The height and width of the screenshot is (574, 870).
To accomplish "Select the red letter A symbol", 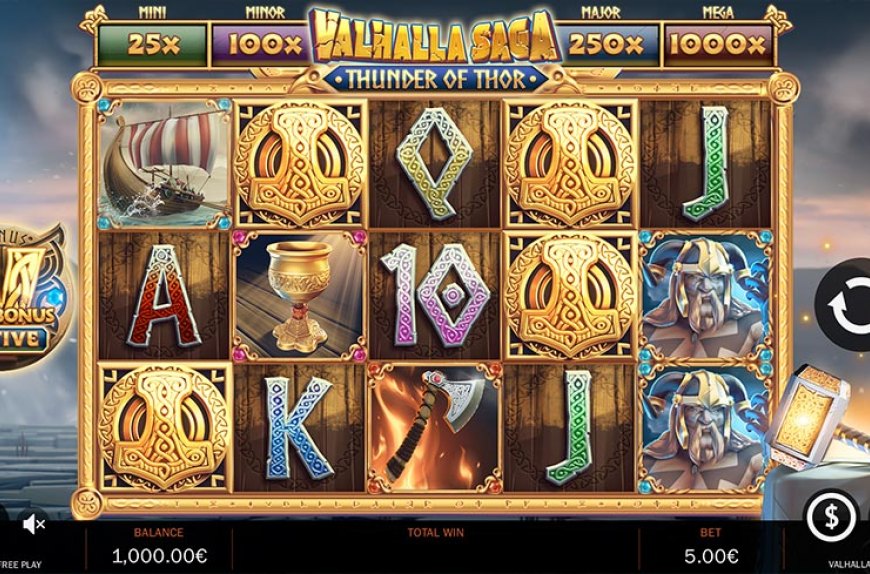I will click(x=164, y=296).
